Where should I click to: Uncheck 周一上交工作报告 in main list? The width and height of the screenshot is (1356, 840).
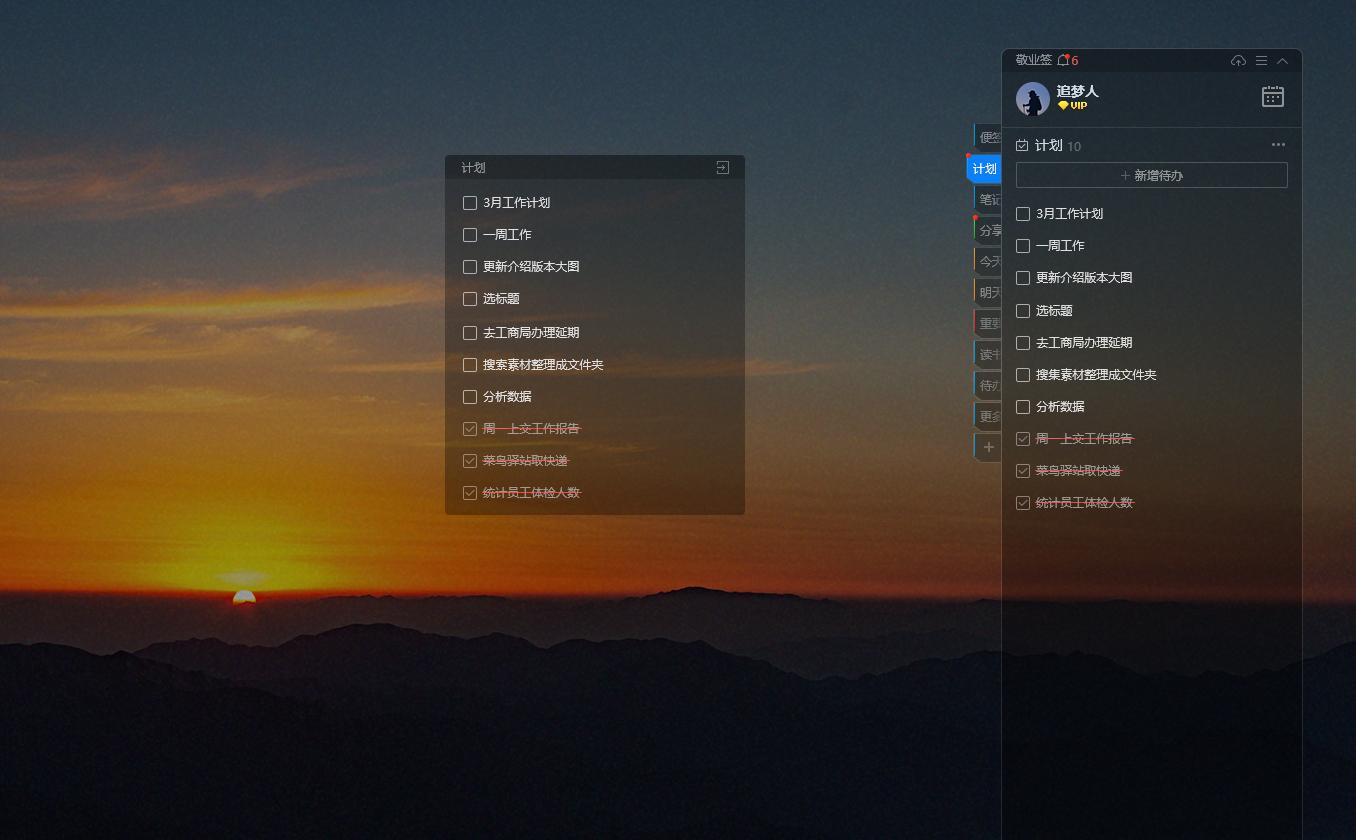pos(1023,439)
